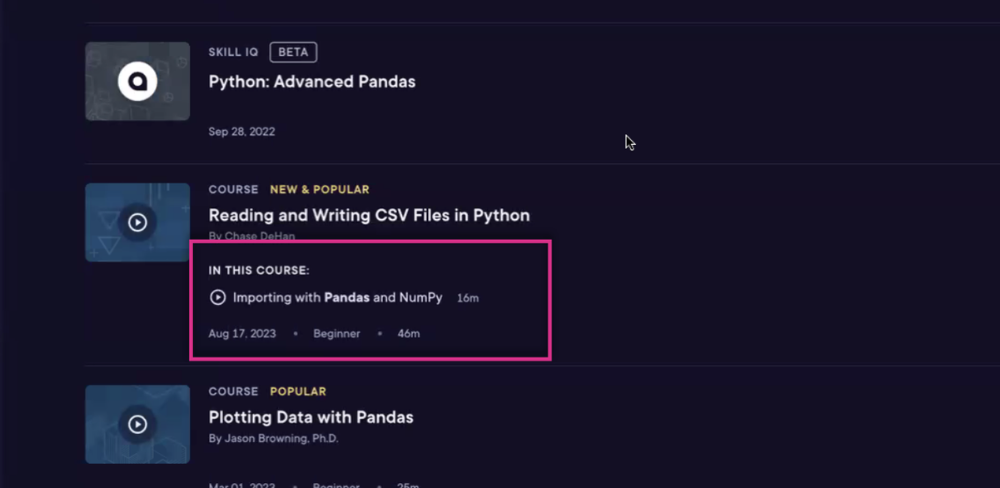Click the NEW & POPULAR label

(x=319, y=189)
